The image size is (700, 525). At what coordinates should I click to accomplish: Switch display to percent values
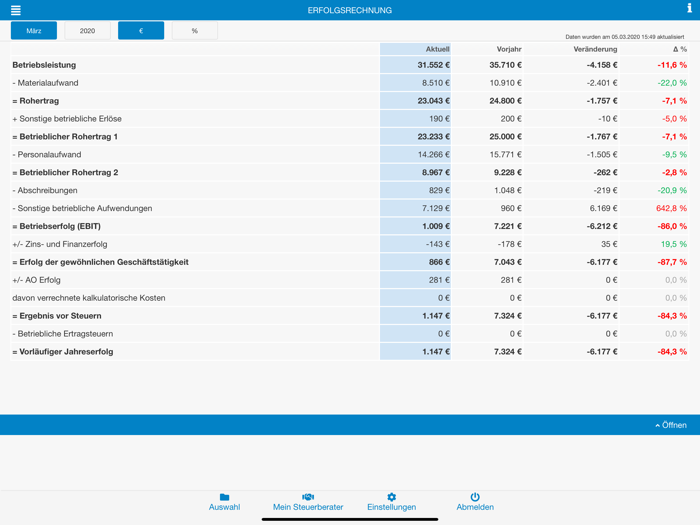click(194, 31)
